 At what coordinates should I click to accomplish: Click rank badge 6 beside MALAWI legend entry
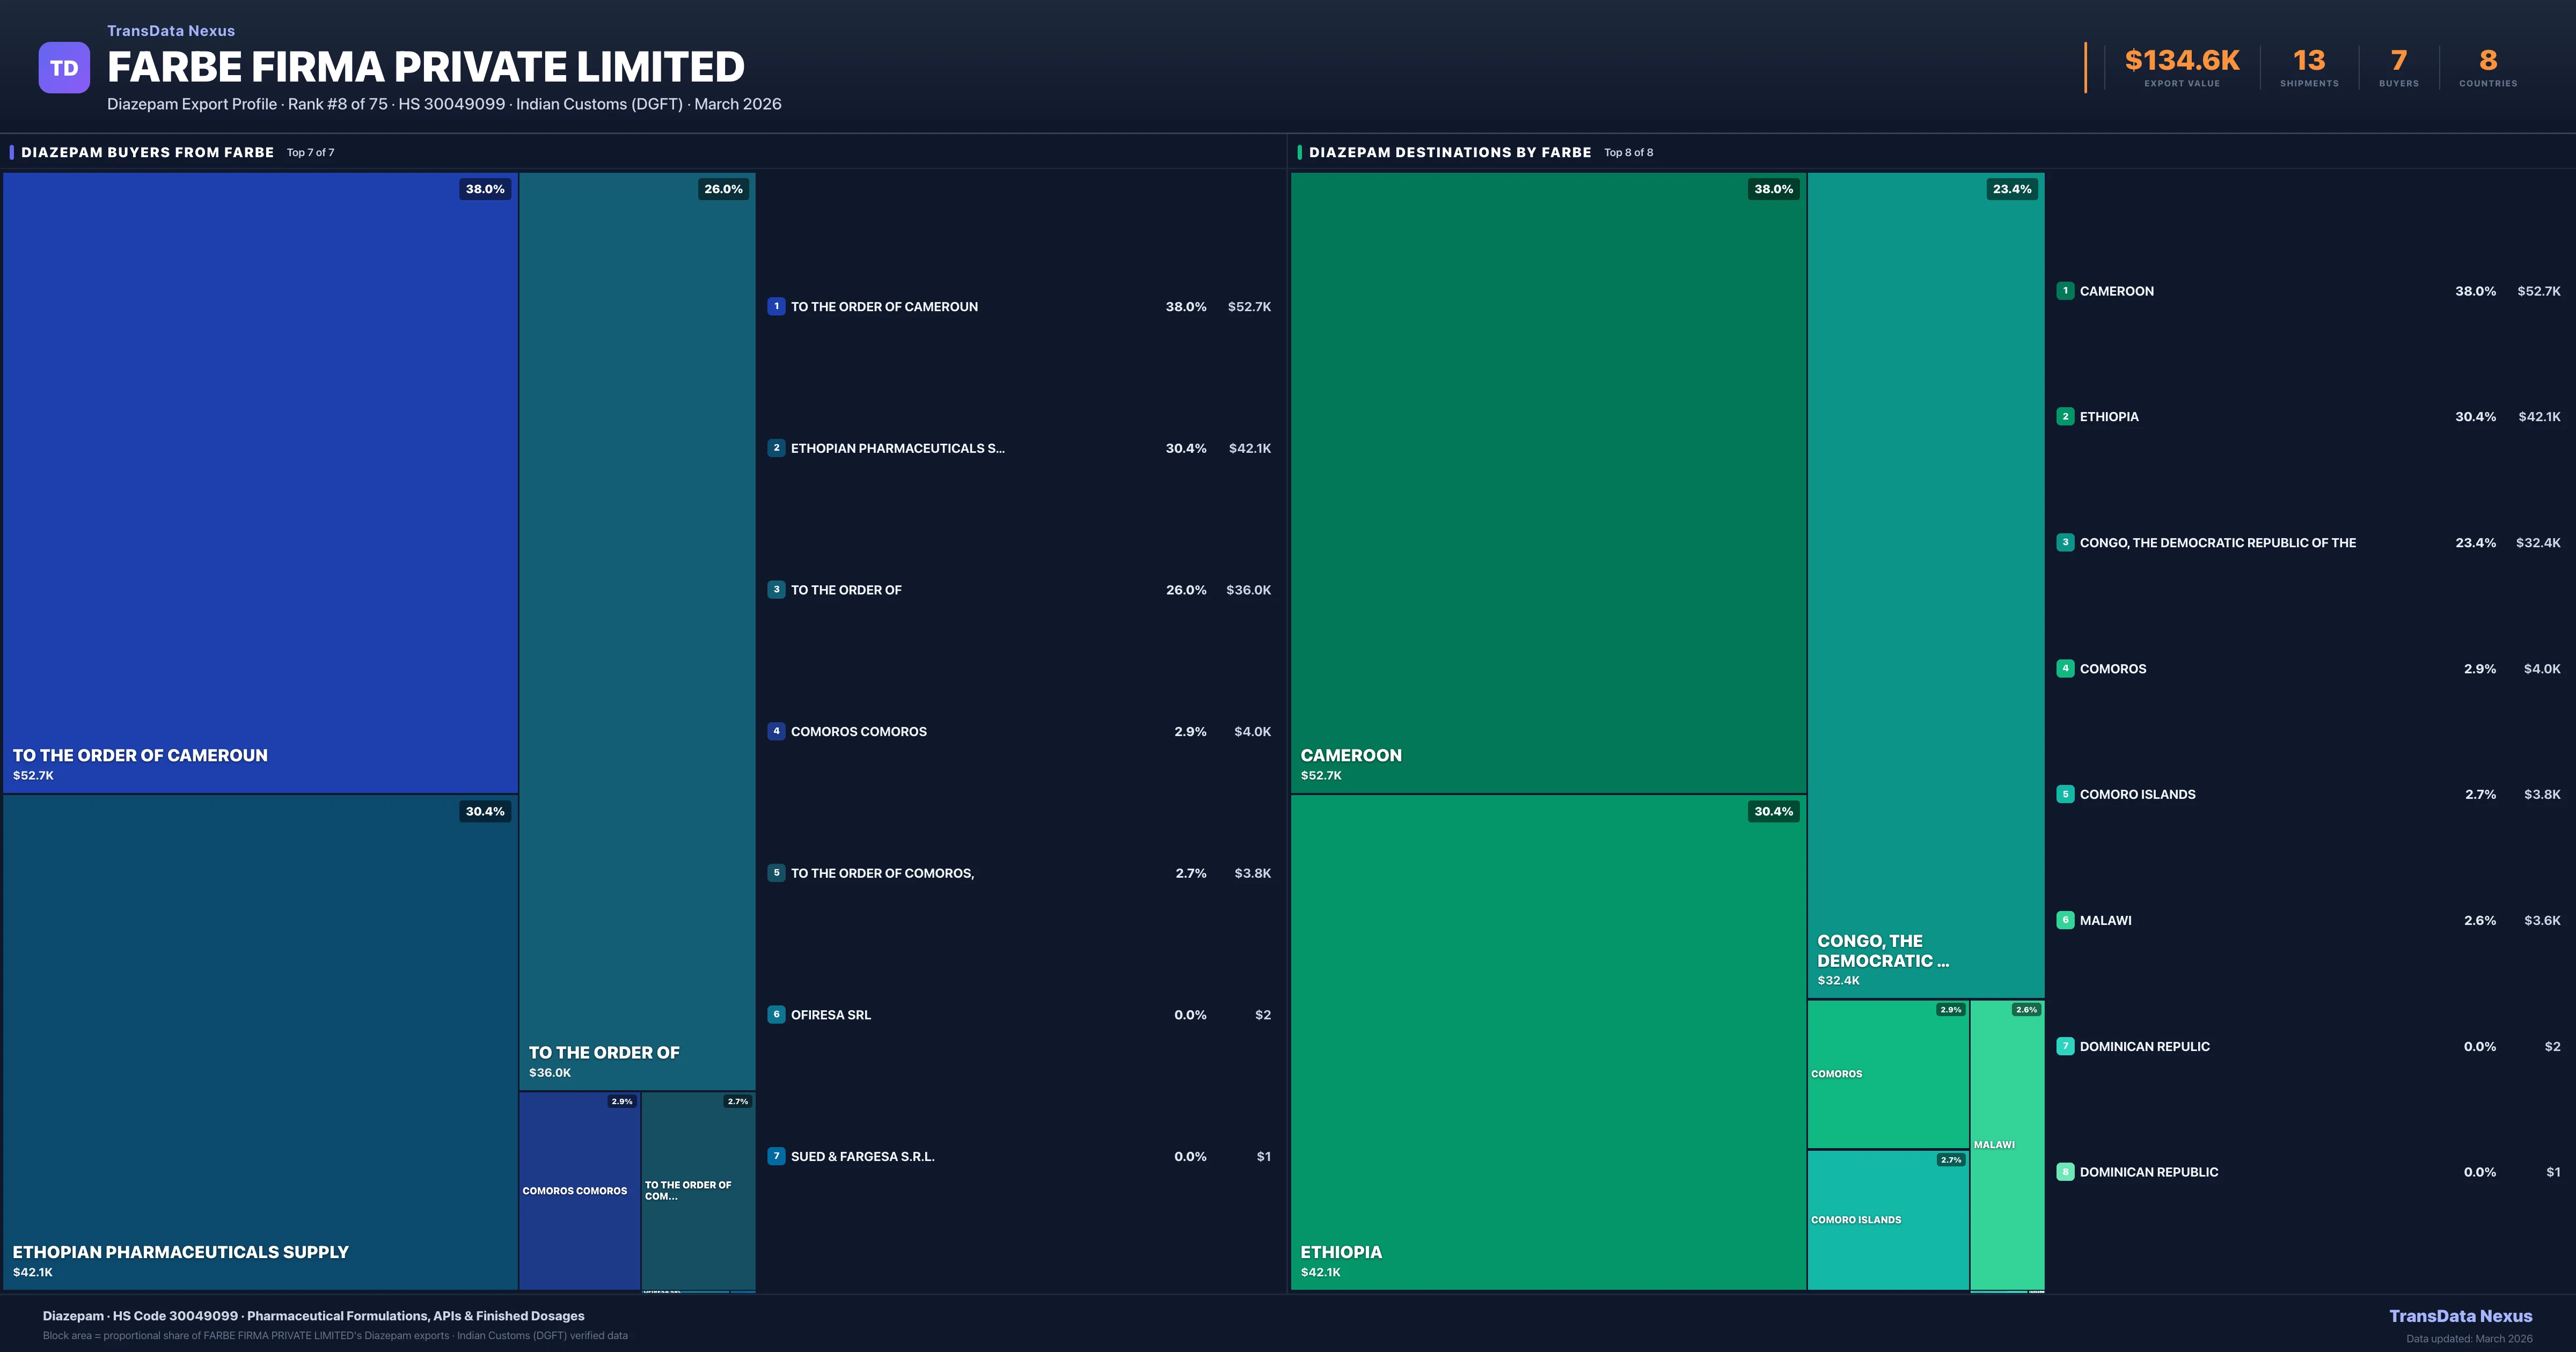[2065, 920]
